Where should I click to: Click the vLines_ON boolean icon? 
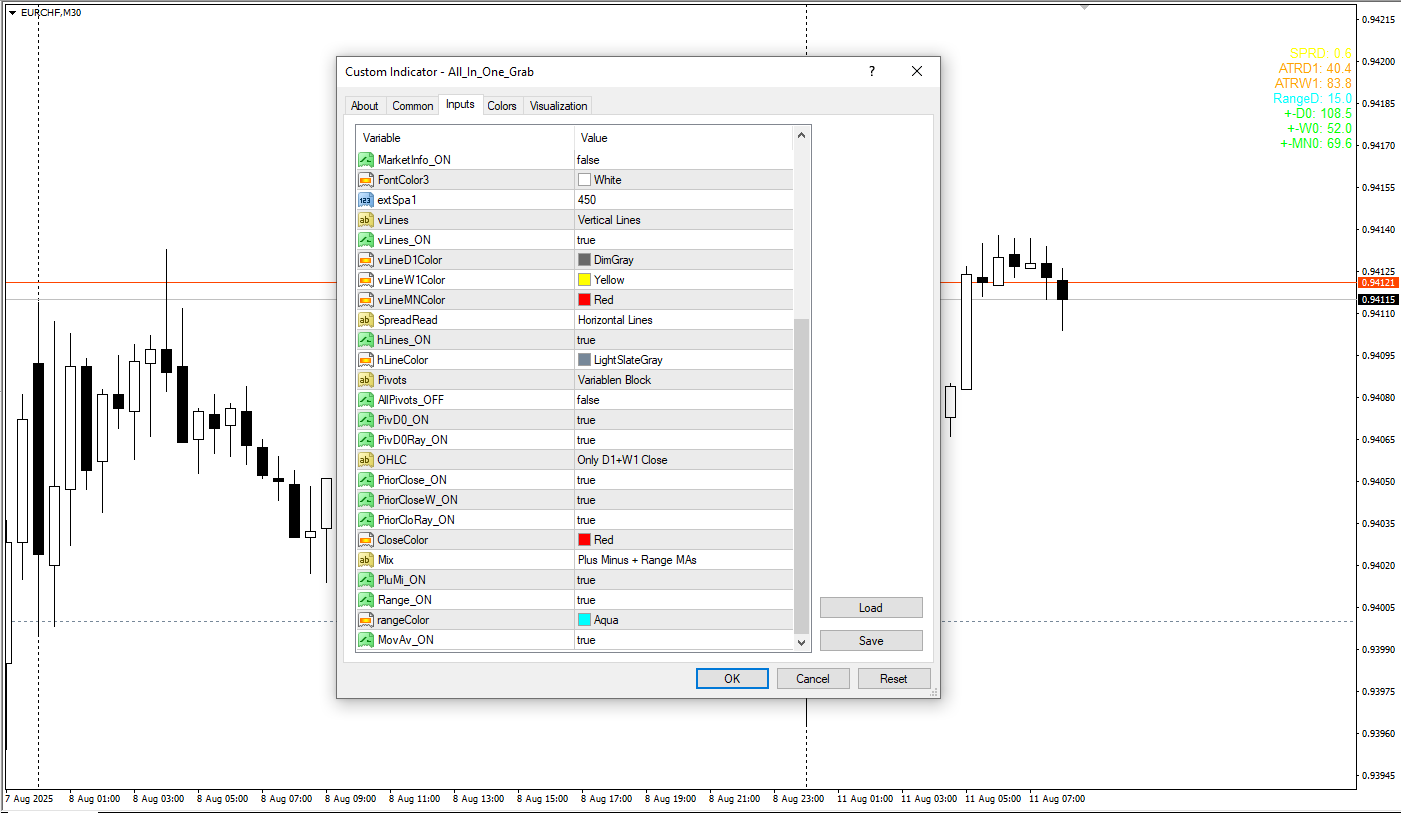point(365,240)
